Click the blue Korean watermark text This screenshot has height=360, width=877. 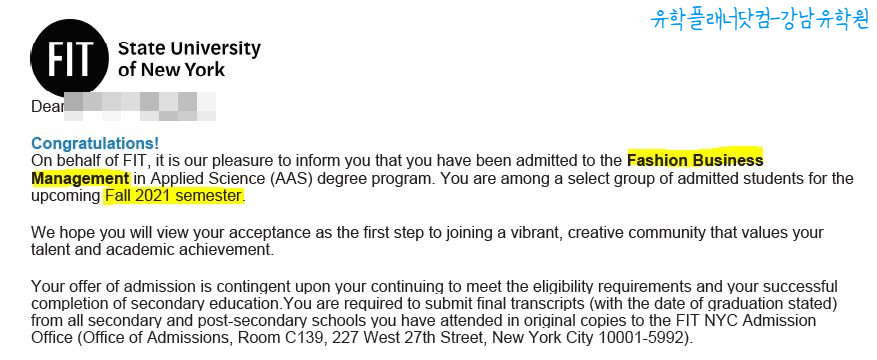pos(759,20)
